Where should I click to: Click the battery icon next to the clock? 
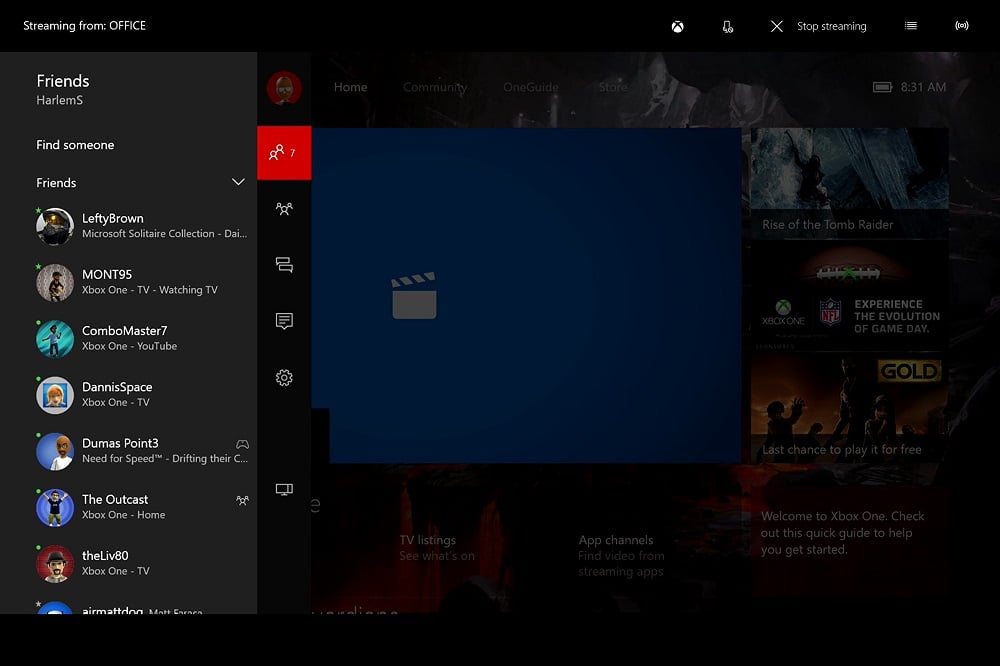tap(882, 87)
